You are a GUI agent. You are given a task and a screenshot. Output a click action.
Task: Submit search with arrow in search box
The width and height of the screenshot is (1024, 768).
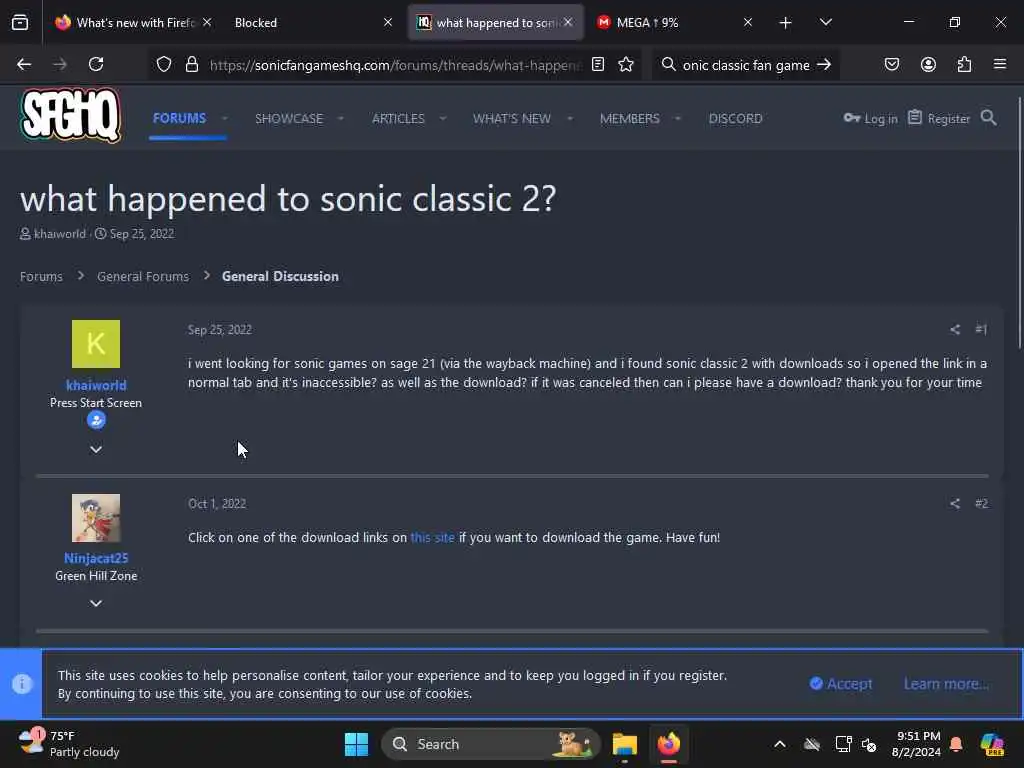(824, 65)
